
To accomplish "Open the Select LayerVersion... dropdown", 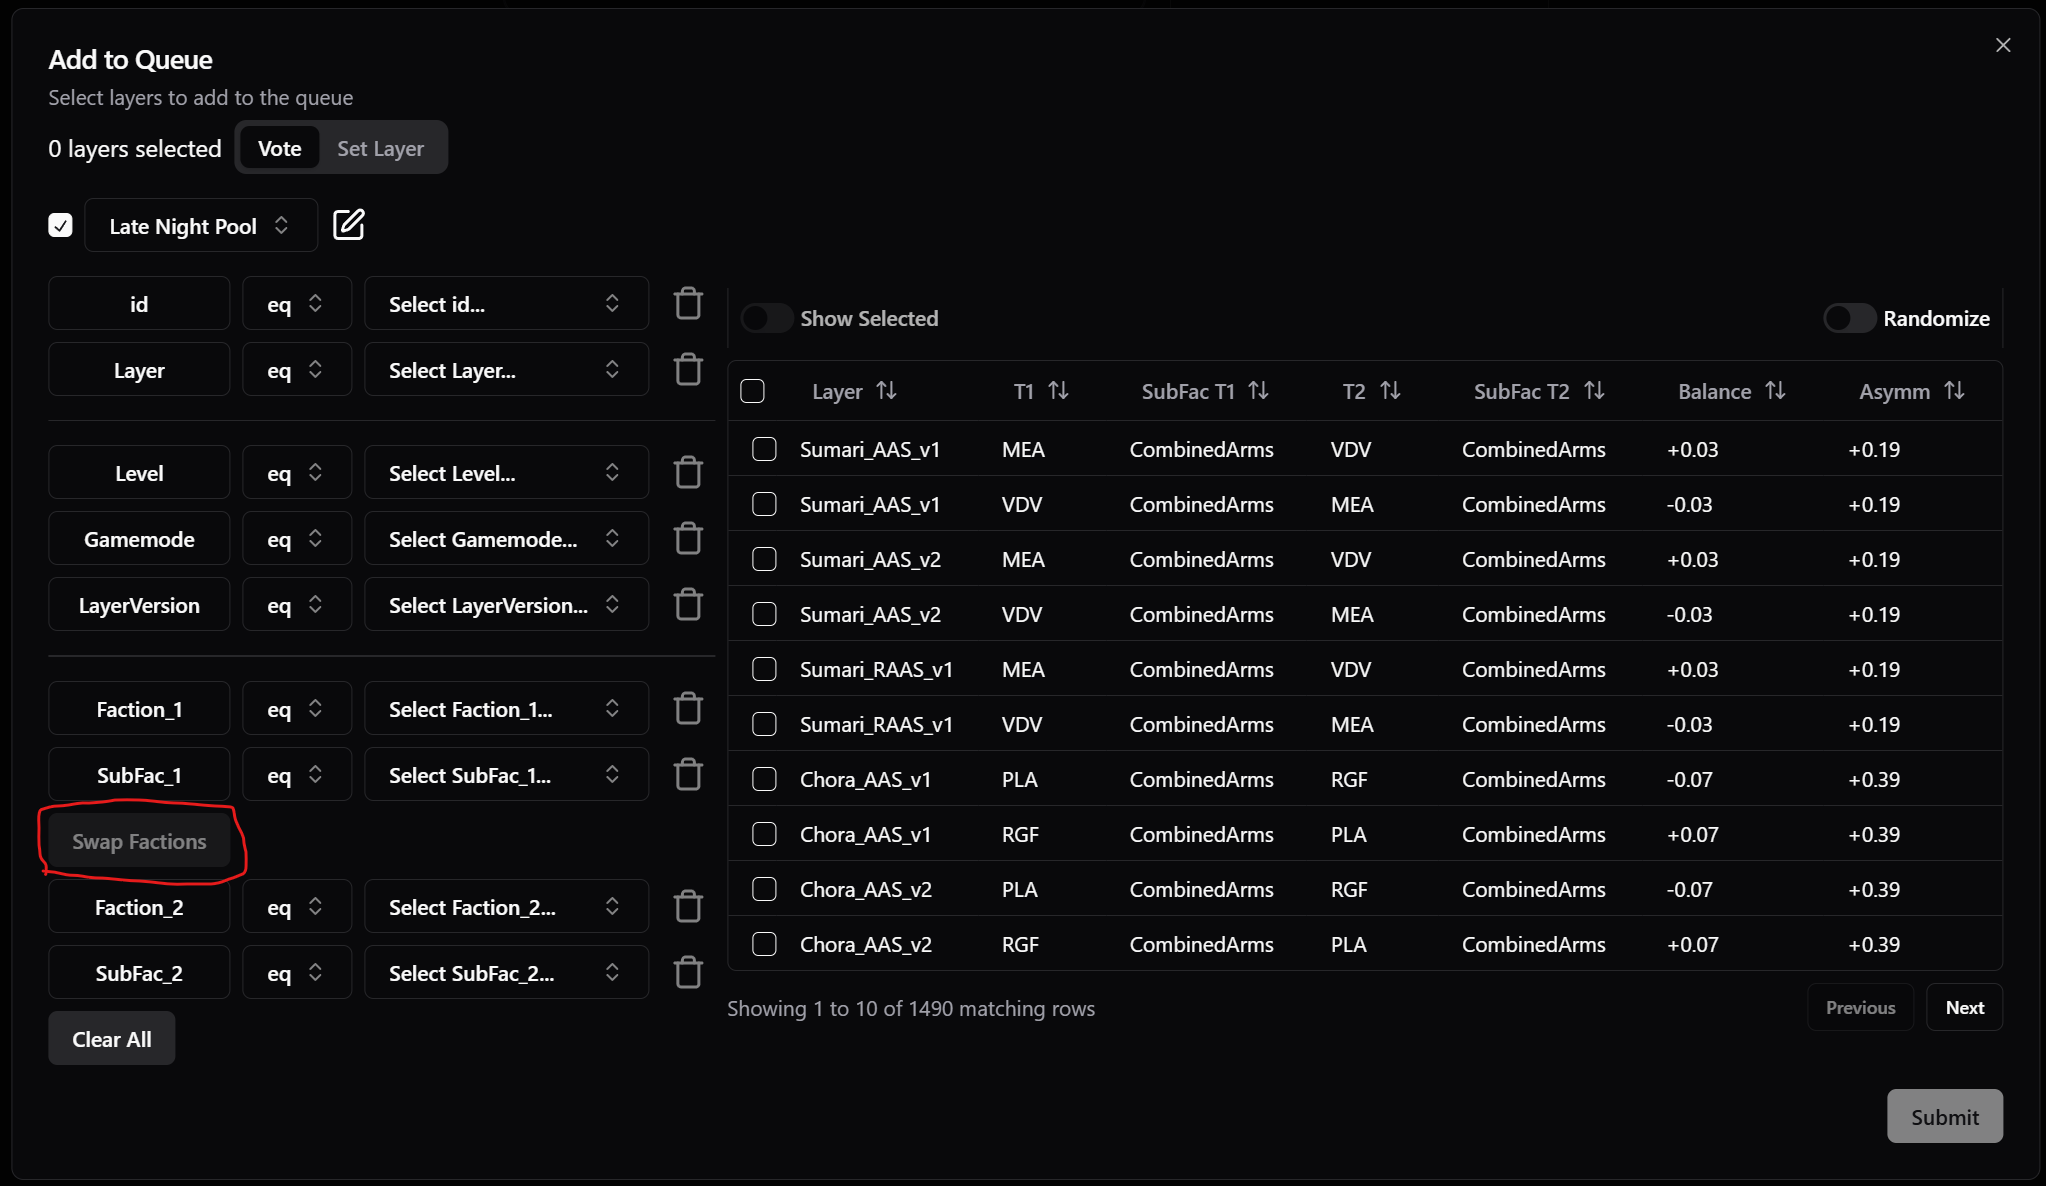I will [506, 604].
